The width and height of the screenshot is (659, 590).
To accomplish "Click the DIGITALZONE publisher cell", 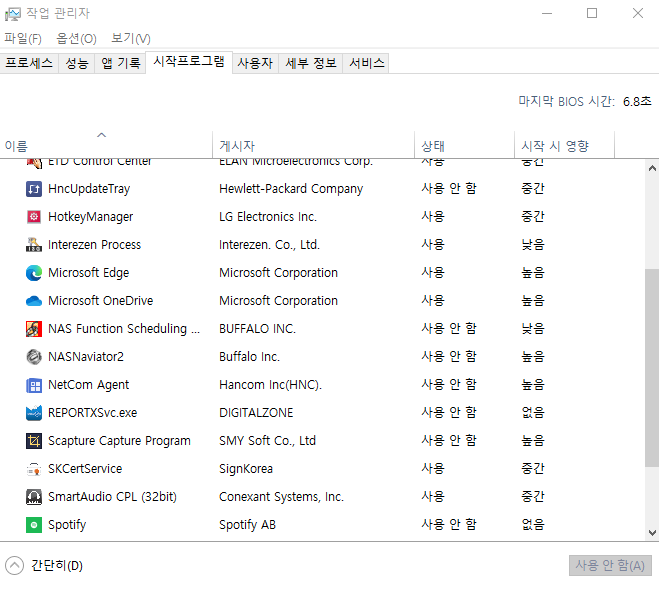I will click(x=256, y=413).
